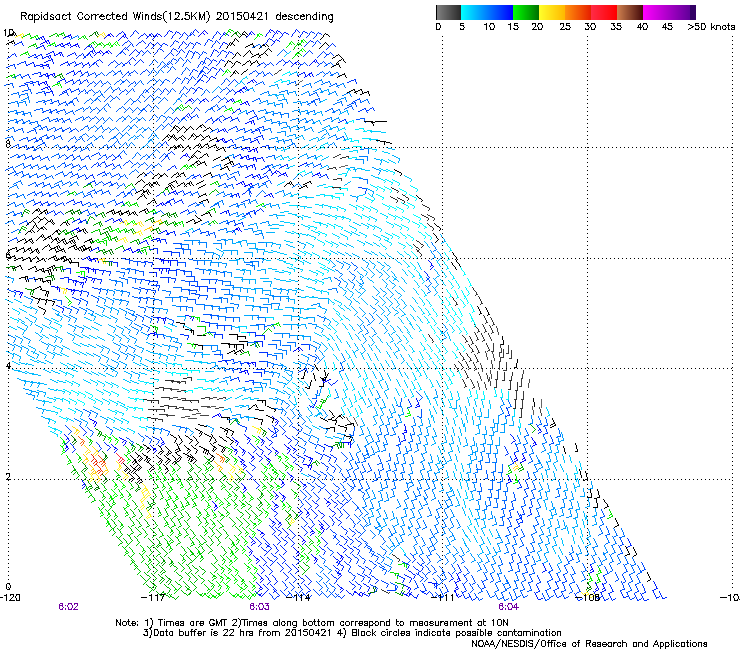740x650 pixels.
Task: Click the gray 0-5 knots color swatch
Action: pyautogui.click(x=448, y=12)
